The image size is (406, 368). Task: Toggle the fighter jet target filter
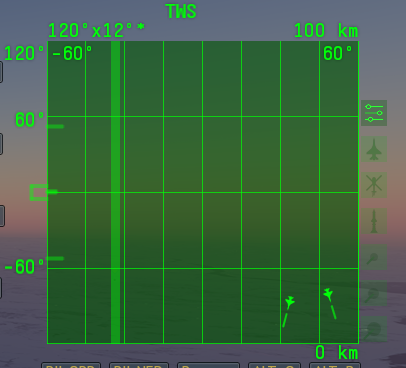[374, 149]
